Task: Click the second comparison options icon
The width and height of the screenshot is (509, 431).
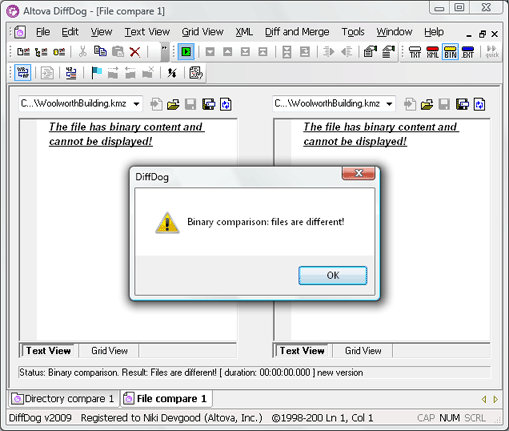Action: pos(388,52)
